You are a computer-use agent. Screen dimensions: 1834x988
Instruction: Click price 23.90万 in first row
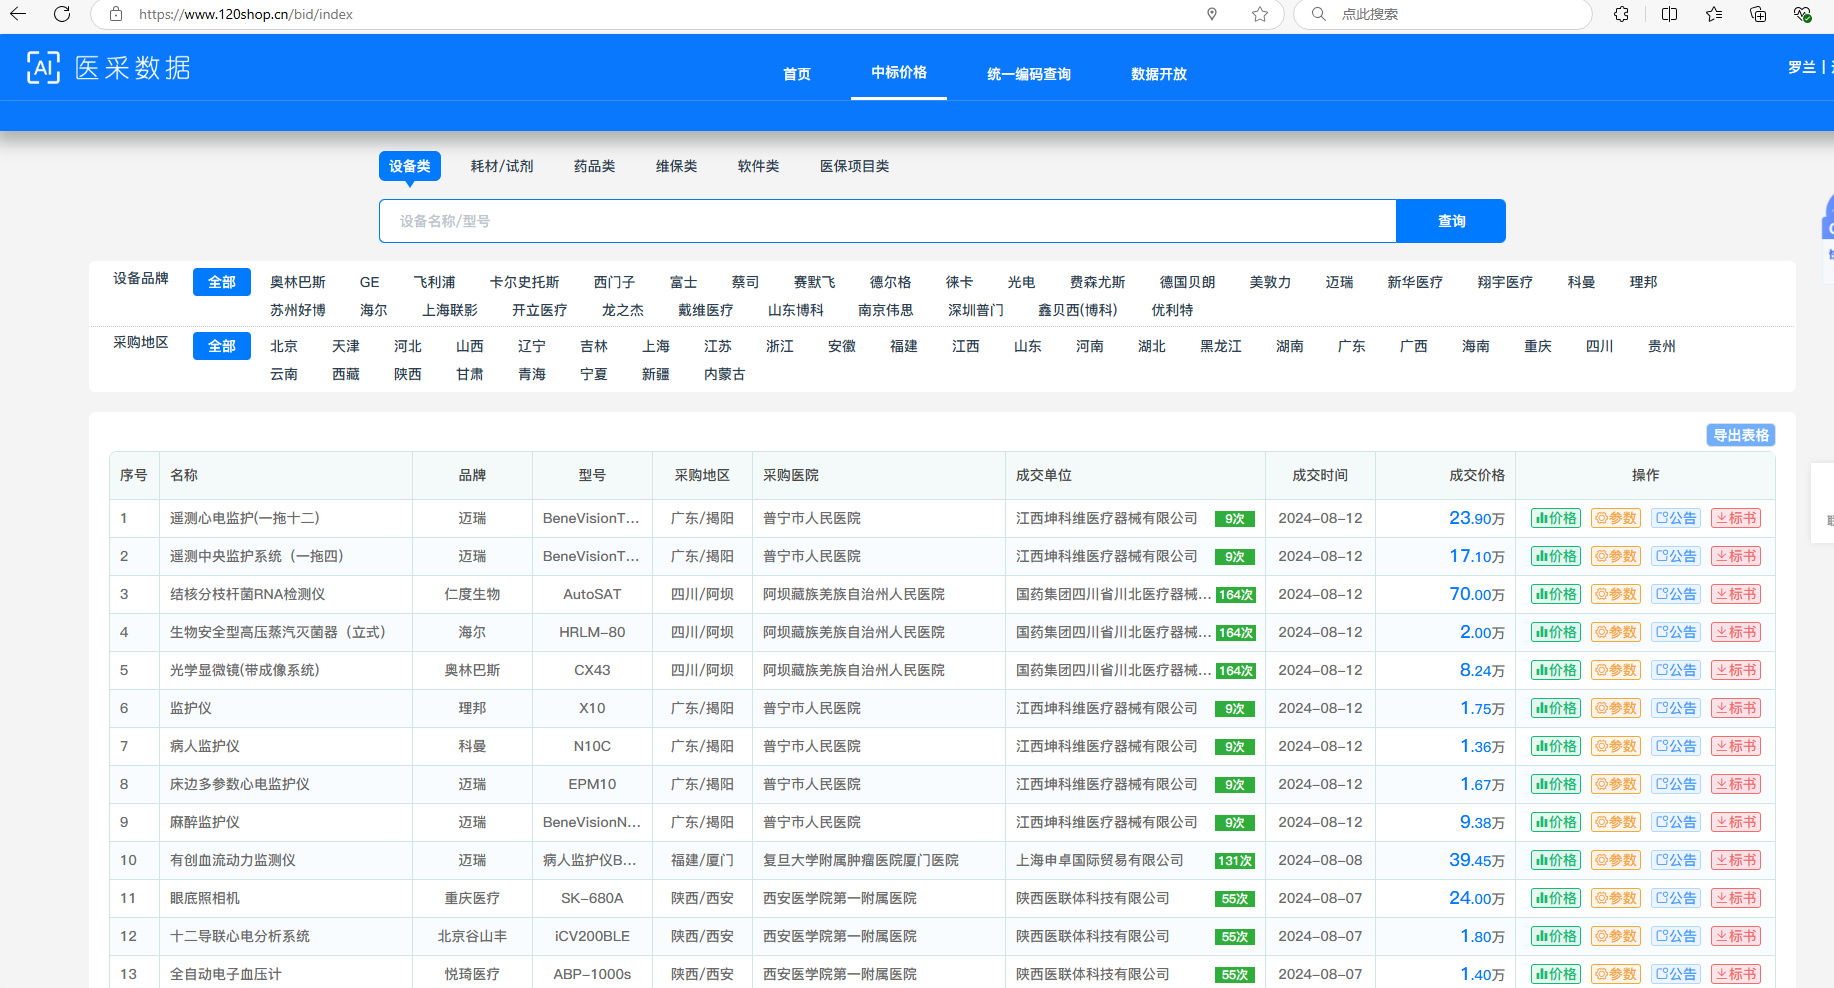coord(1477,518)
